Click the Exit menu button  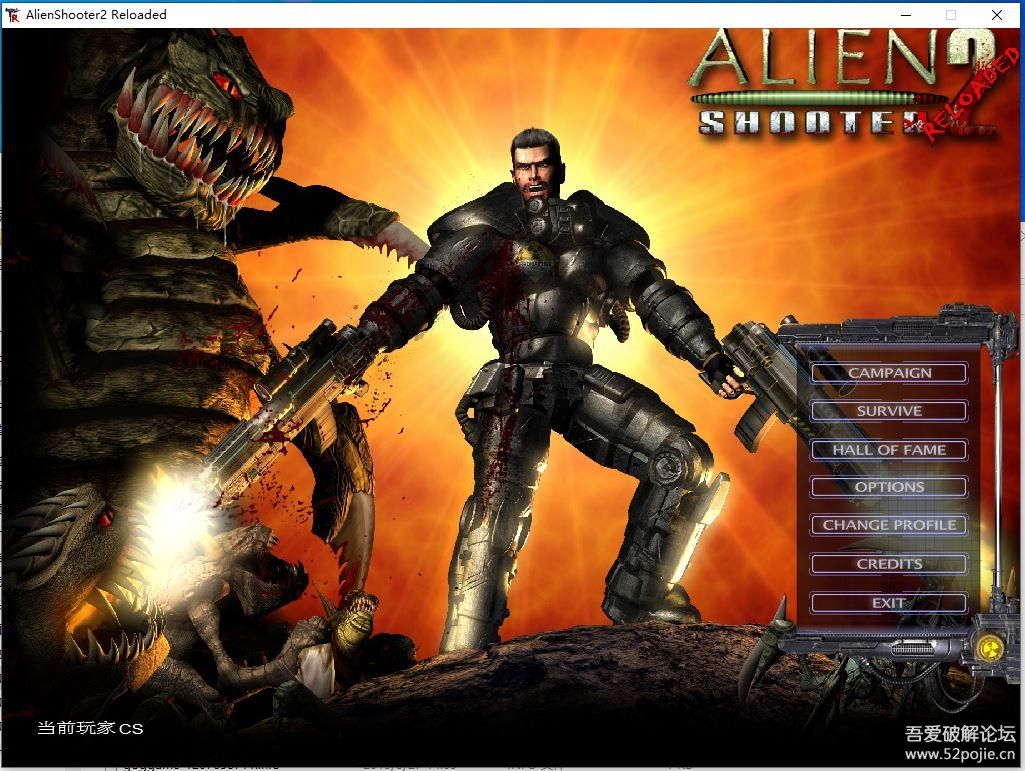pyautogui.click(x=889, y=602)
